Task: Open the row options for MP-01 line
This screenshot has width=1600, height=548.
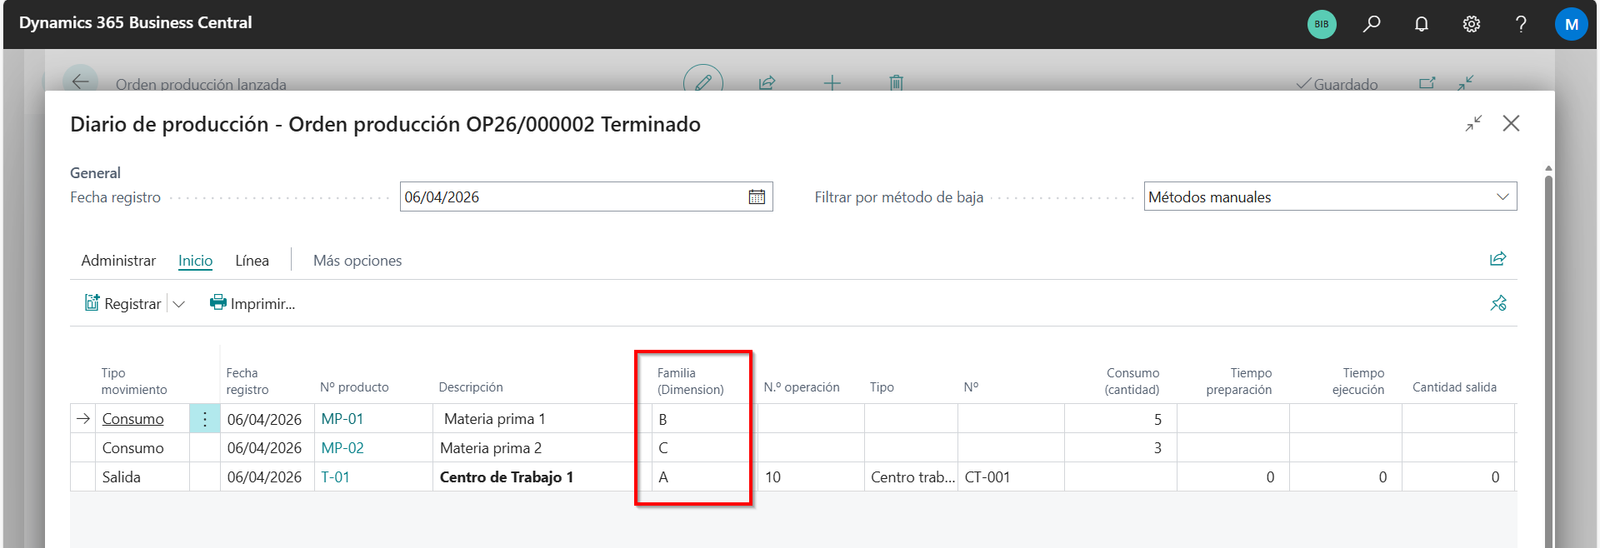Action: point(204,419)
